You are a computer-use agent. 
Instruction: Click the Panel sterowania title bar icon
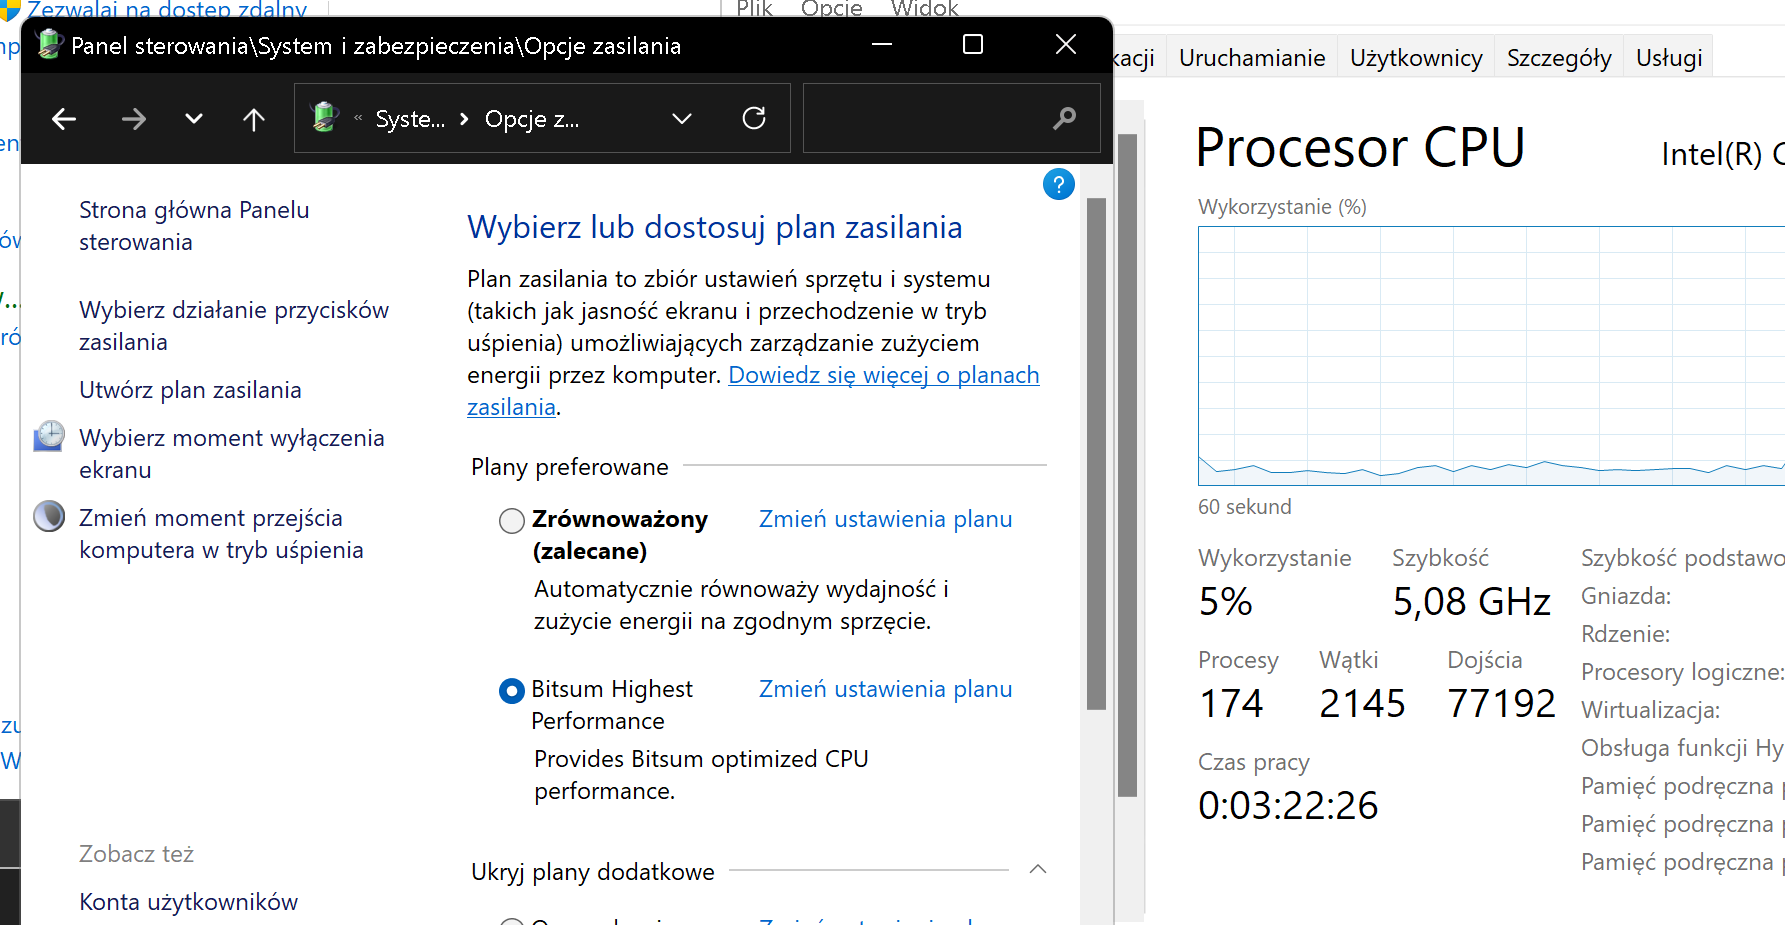[48, 44]
